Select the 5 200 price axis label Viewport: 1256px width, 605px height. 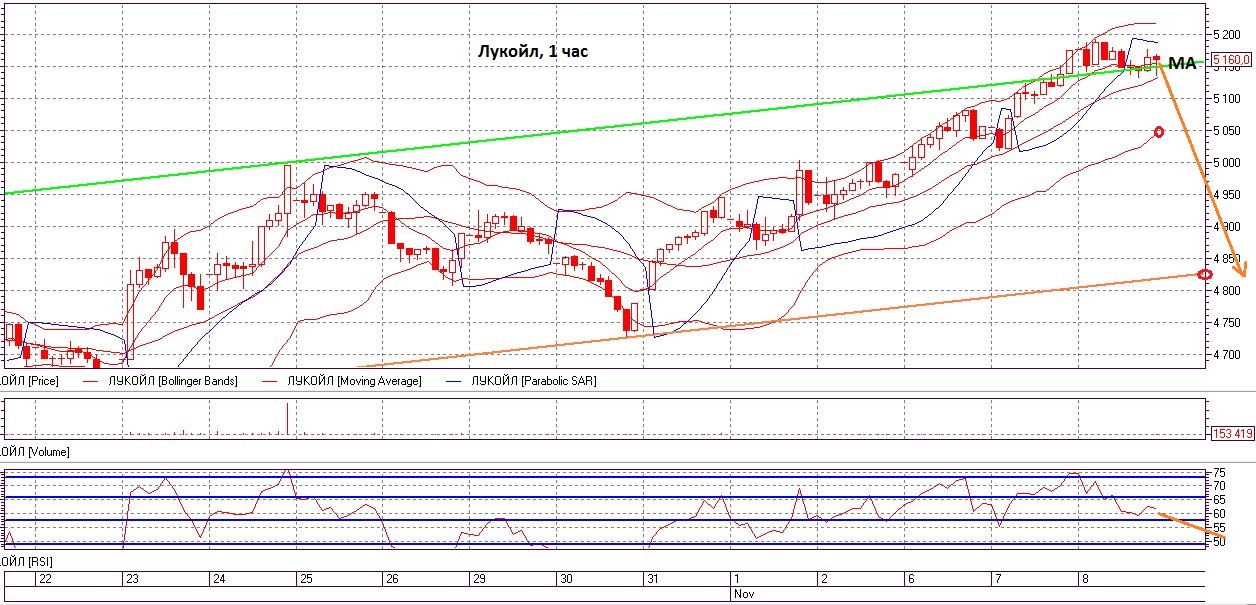point(1228,34)
